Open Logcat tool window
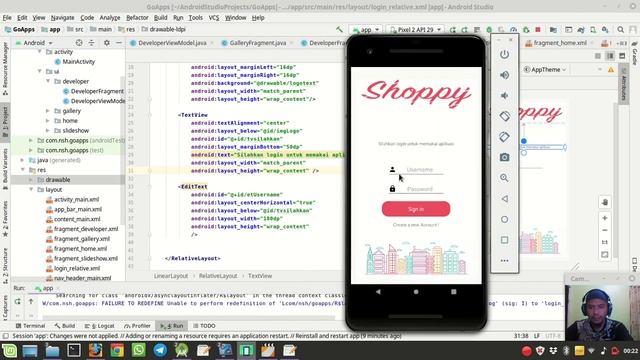 pyautogui.click(x=100, y=326)
